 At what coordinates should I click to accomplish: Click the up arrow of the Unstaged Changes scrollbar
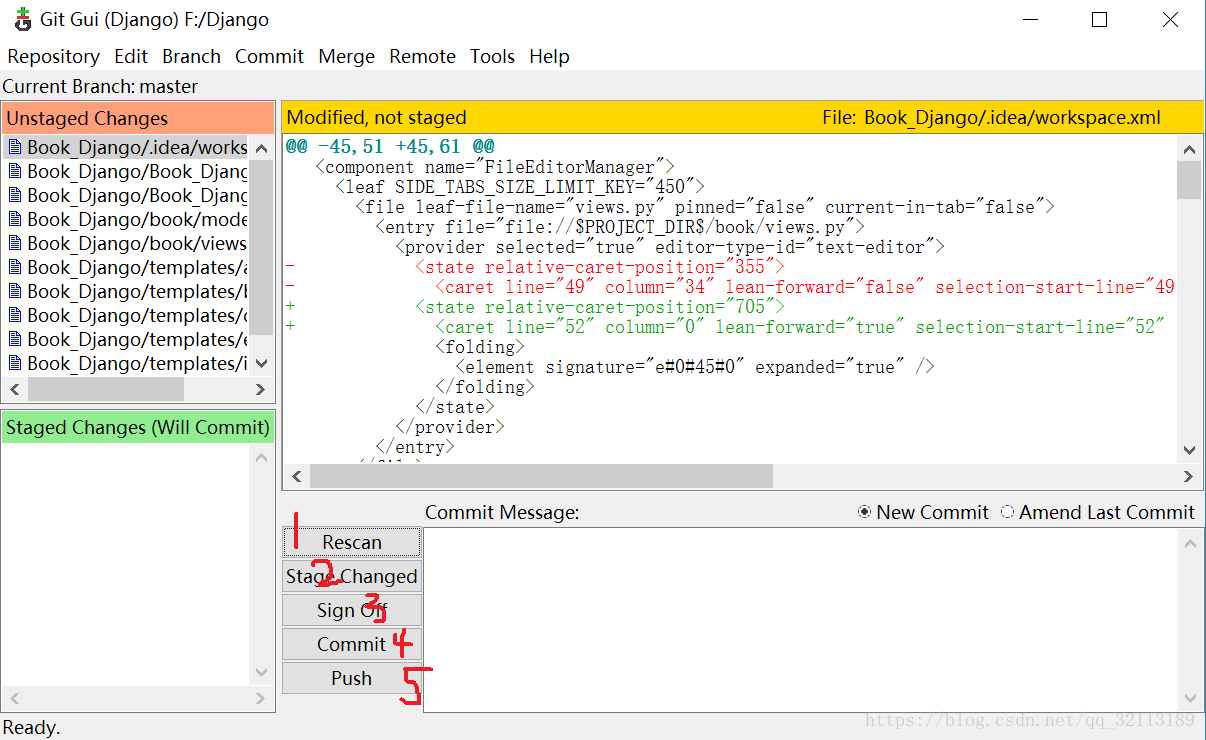pos(261,148)
